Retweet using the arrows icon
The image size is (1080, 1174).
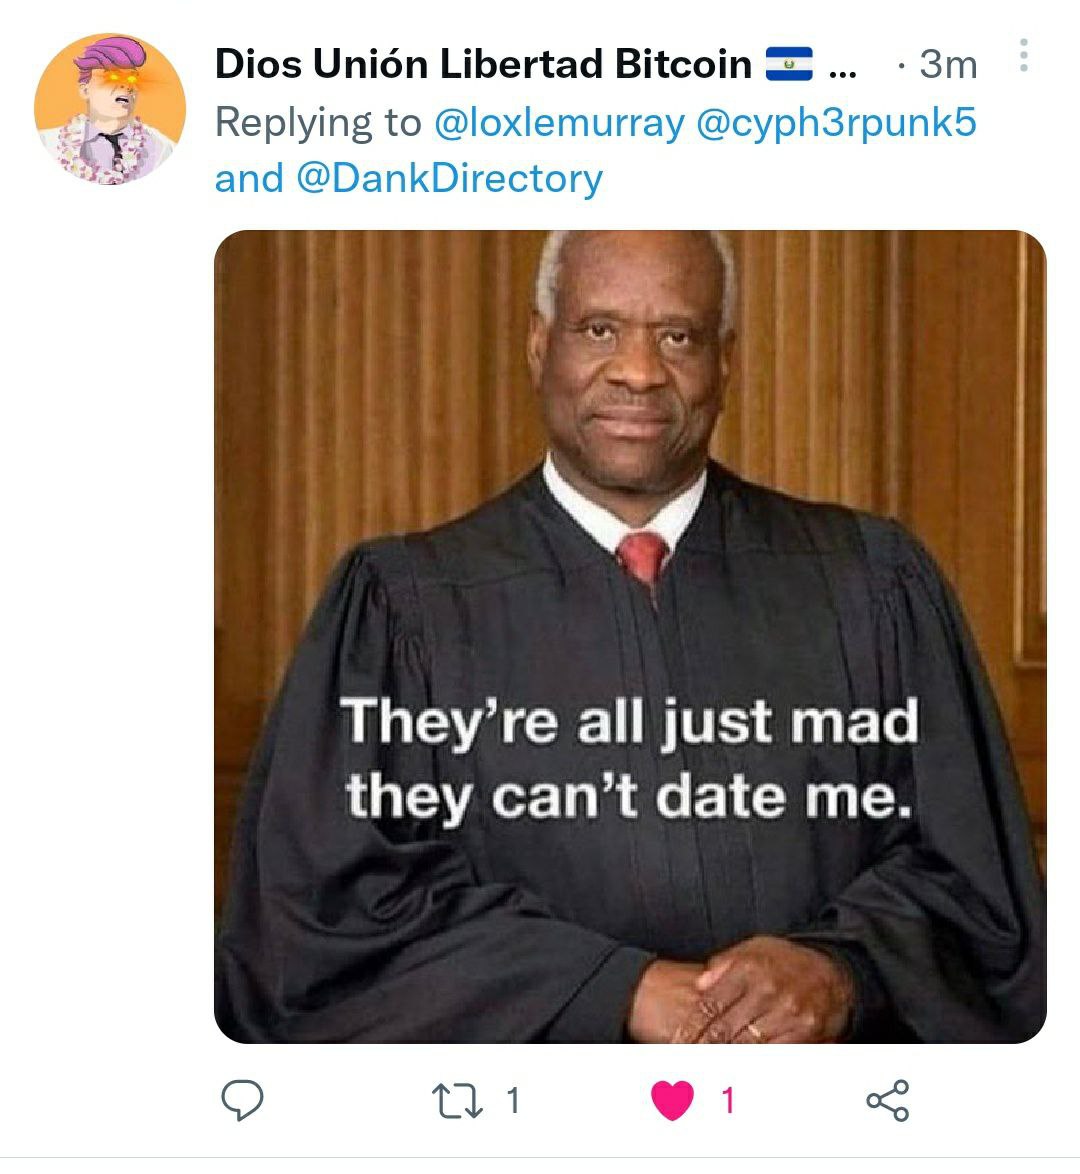tap(457, 1101)
